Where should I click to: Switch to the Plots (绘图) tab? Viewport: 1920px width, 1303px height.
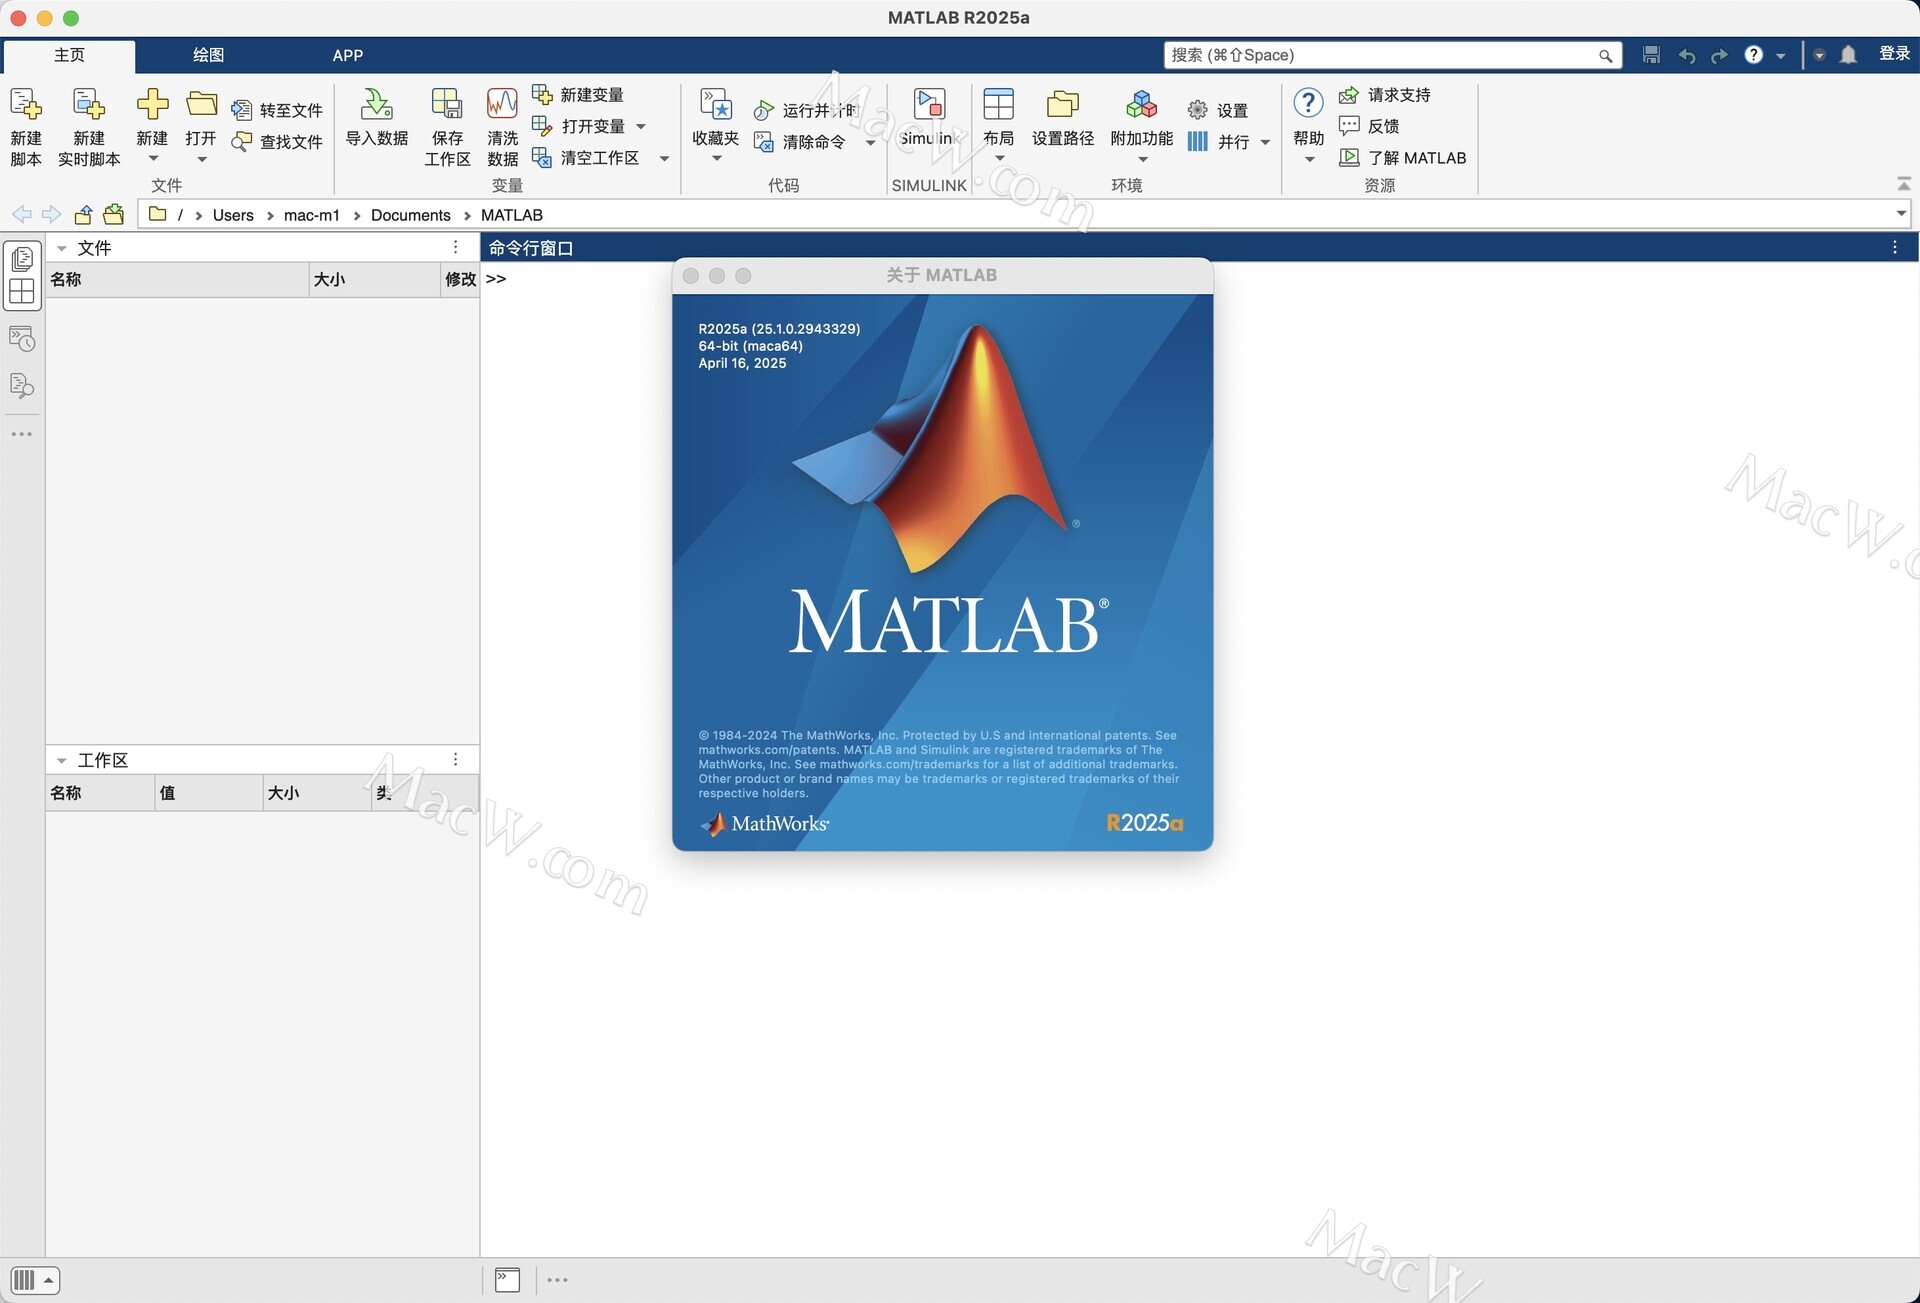[x=208, y=55]
